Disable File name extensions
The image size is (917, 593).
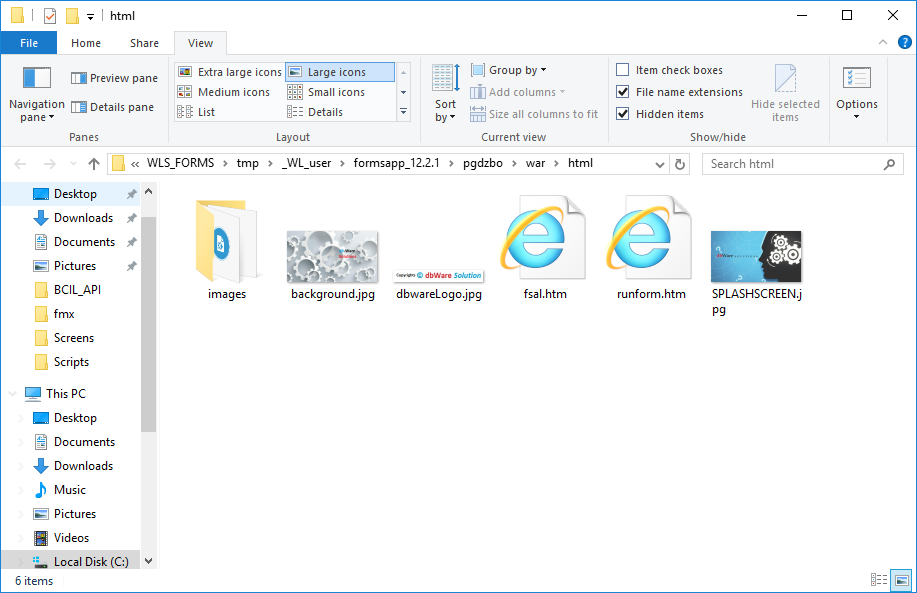[x=622, y=91]
